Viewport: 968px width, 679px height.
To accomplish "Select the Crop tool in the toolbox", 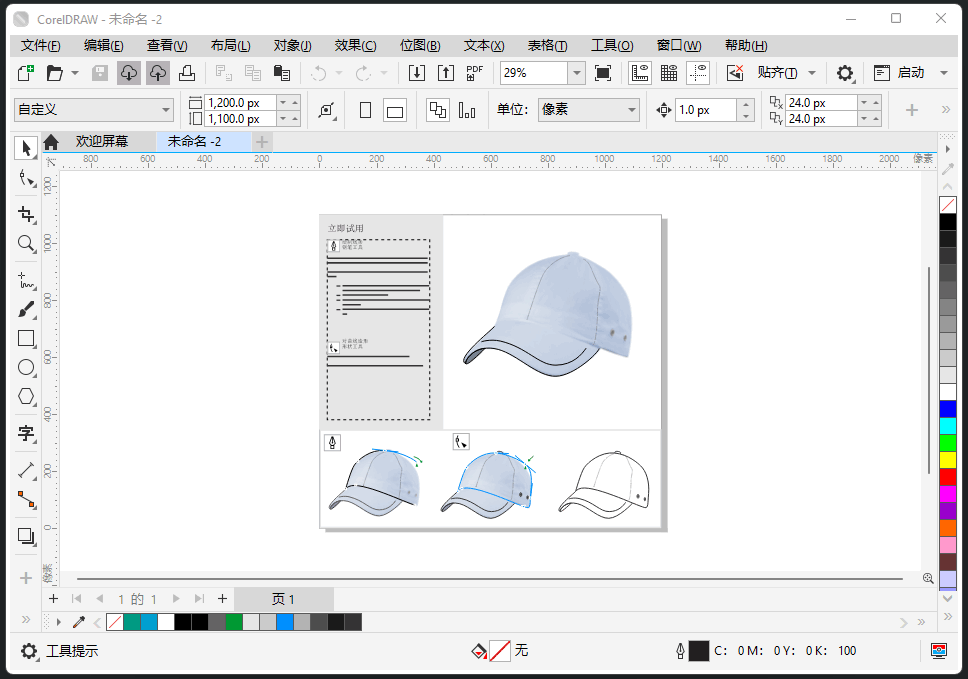I will [26, 214].
